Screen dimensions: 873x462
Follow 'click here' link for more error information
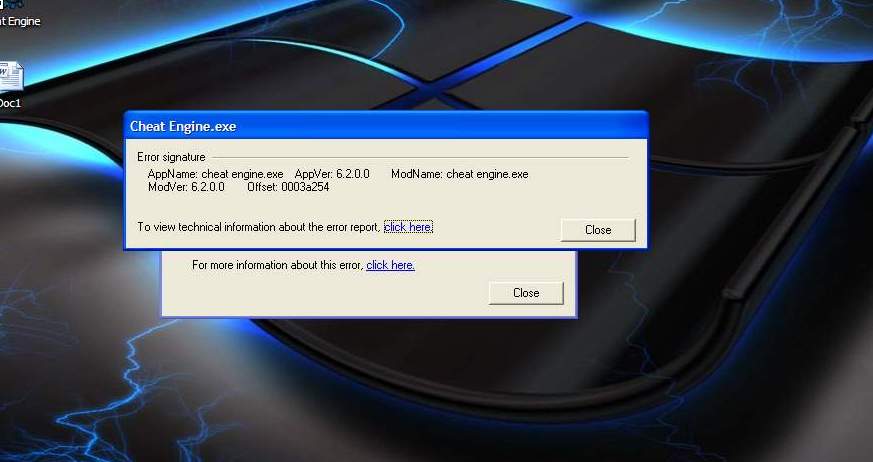coord(390,265)
